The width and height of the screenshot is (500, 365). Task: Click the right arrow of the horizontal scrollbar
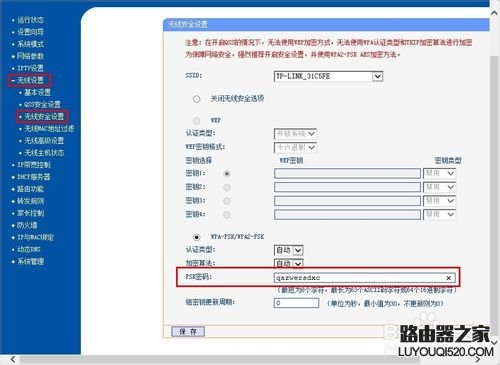point(478,359)
